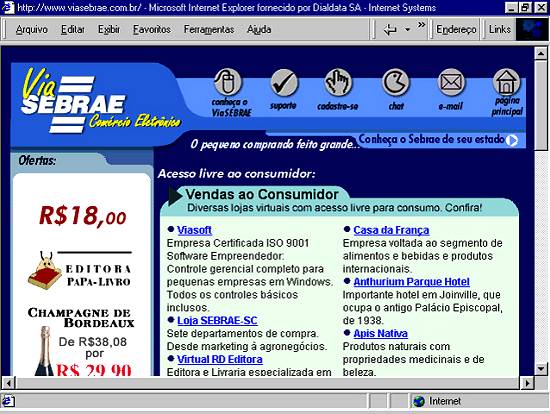
Task: Go to página principal house icon
Action: [506, 82]
